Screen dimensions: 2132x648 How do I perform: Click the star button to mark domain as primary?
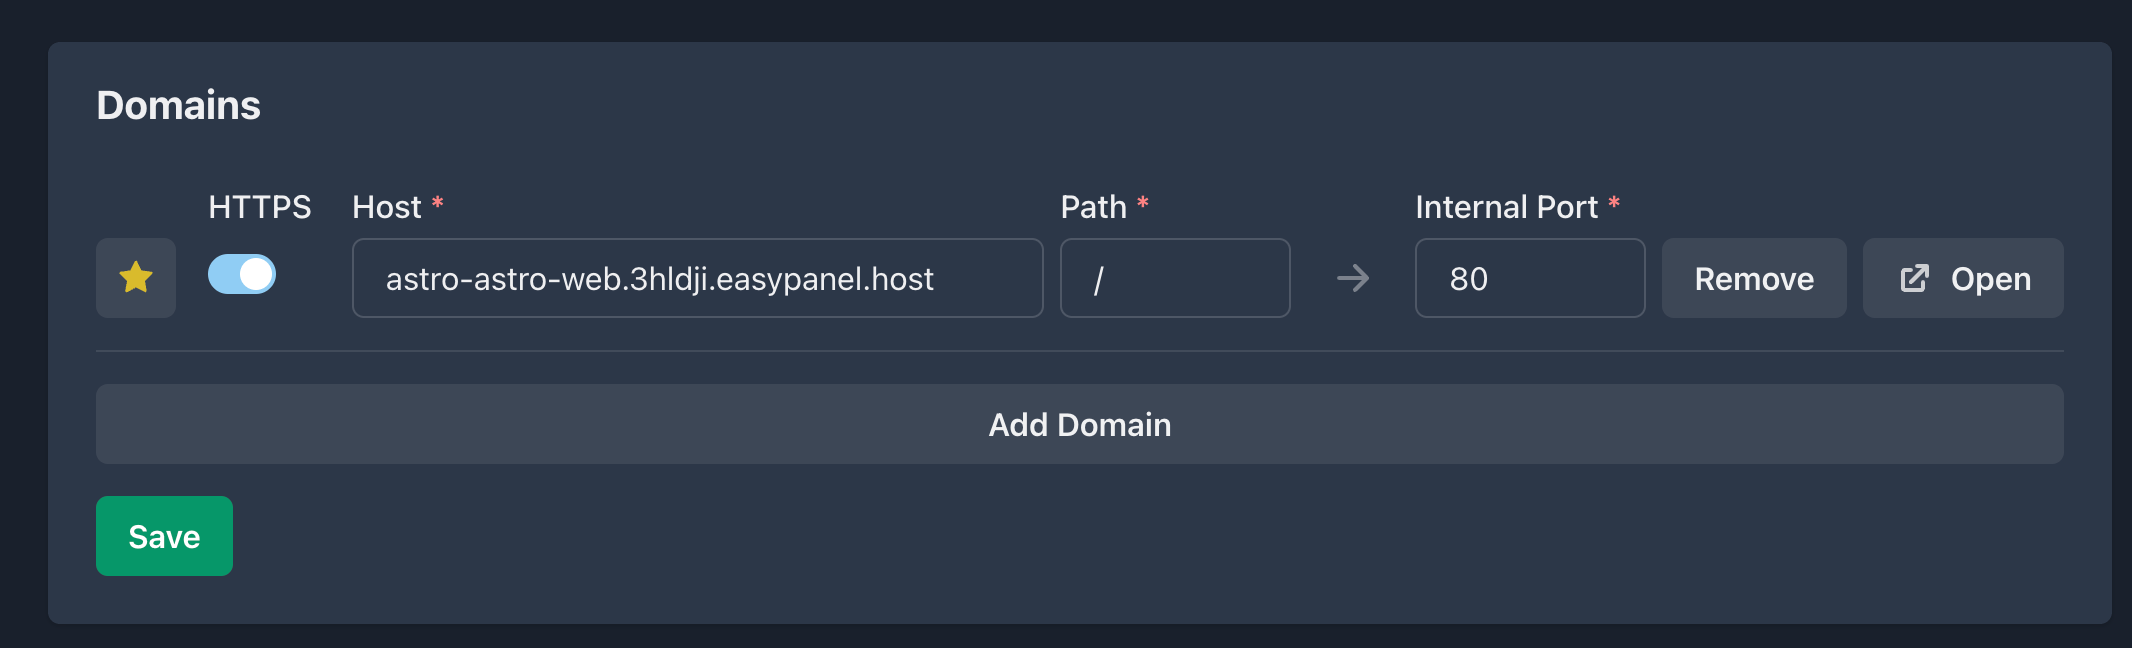coord(135,278)
